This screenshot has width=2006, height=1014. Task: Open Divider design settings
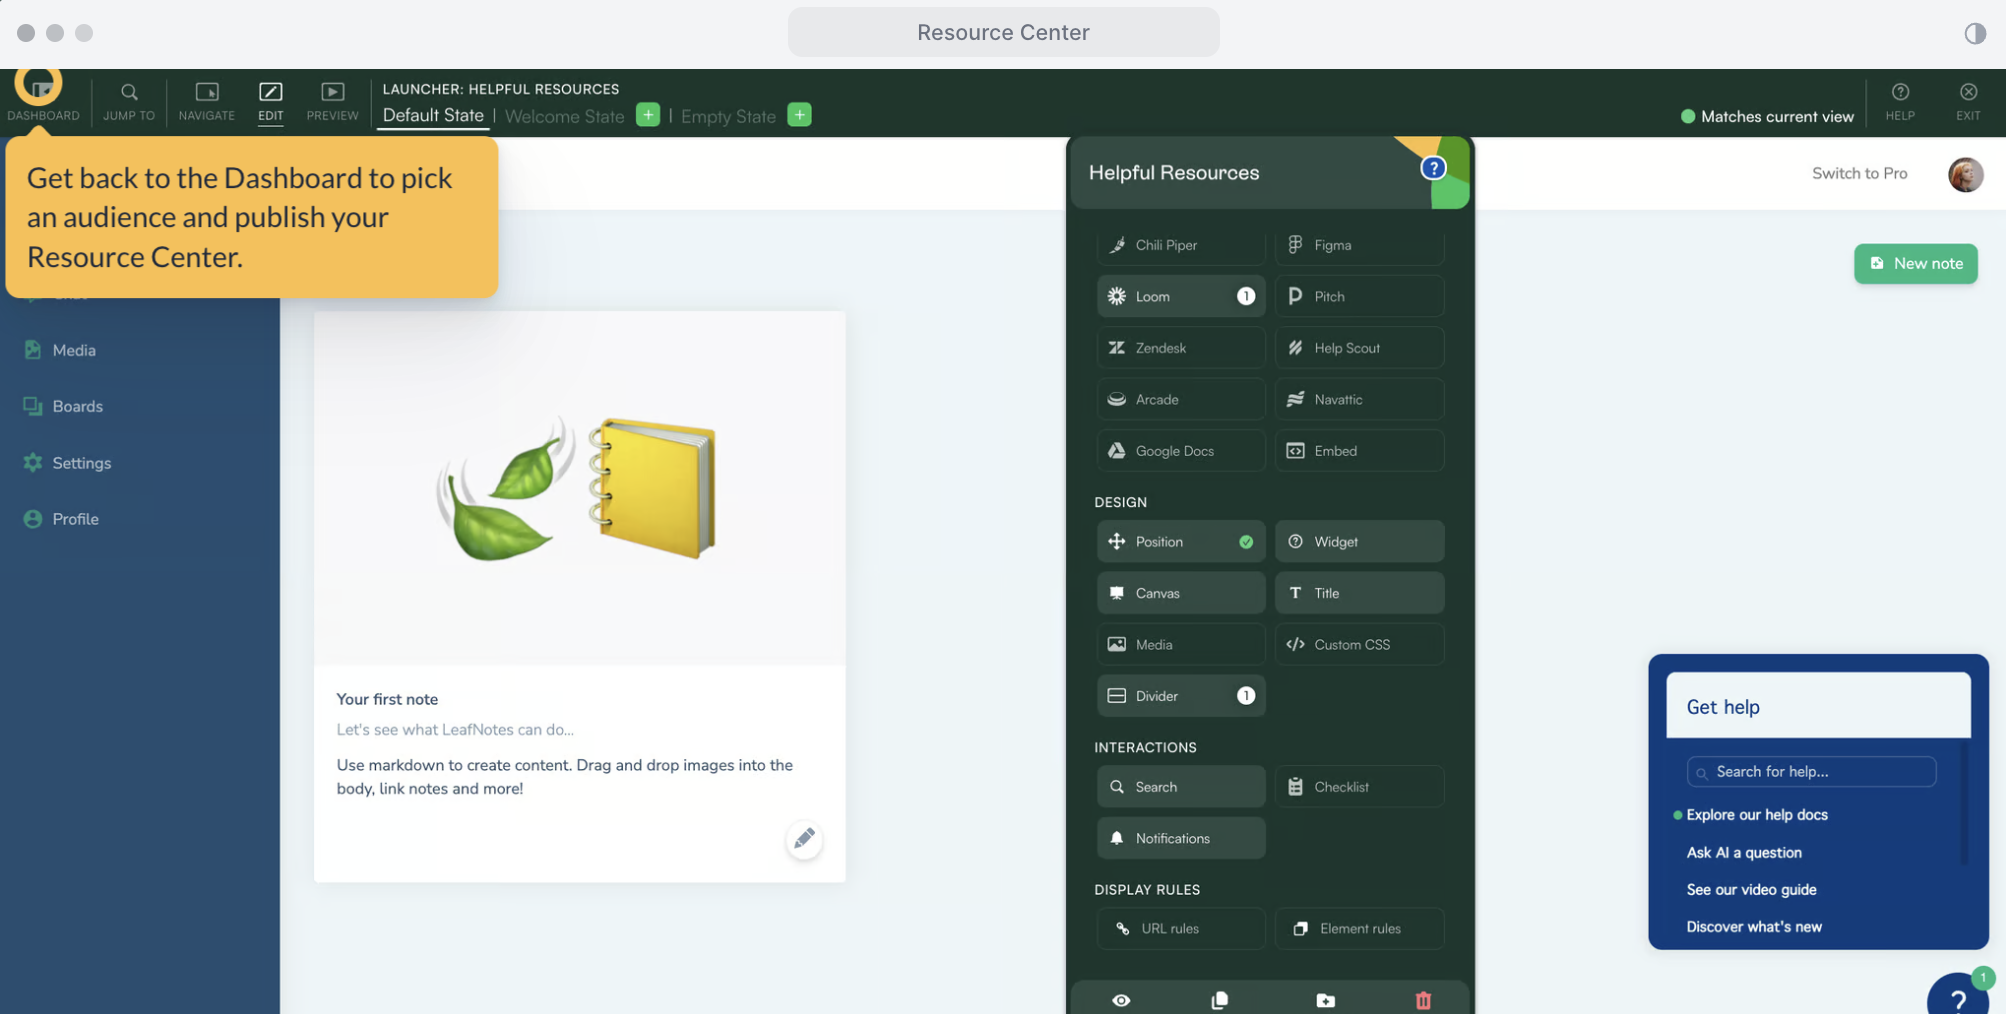coord(1180,696)
